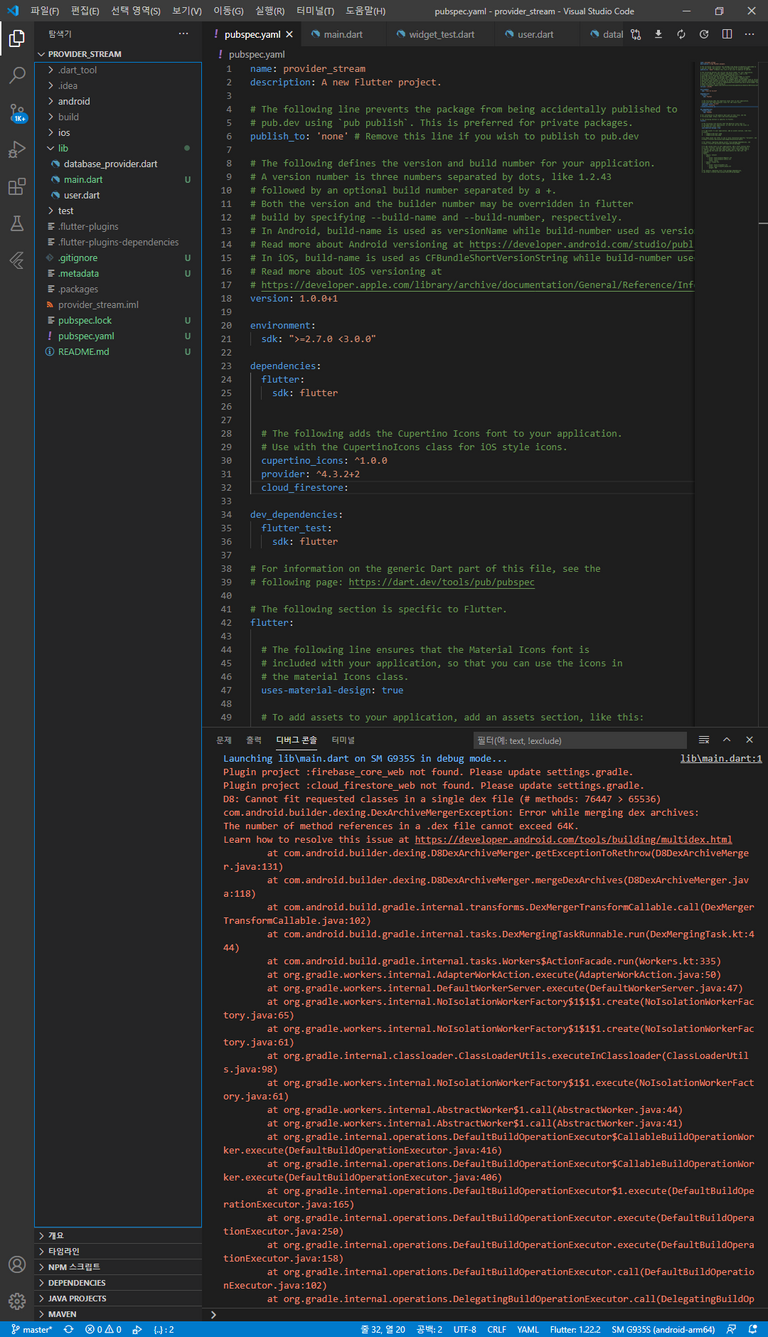The width and height of the screenshot is (768, 1337).
Task: Switch to the main.dart editor tab
Action: tap(343, 34)
